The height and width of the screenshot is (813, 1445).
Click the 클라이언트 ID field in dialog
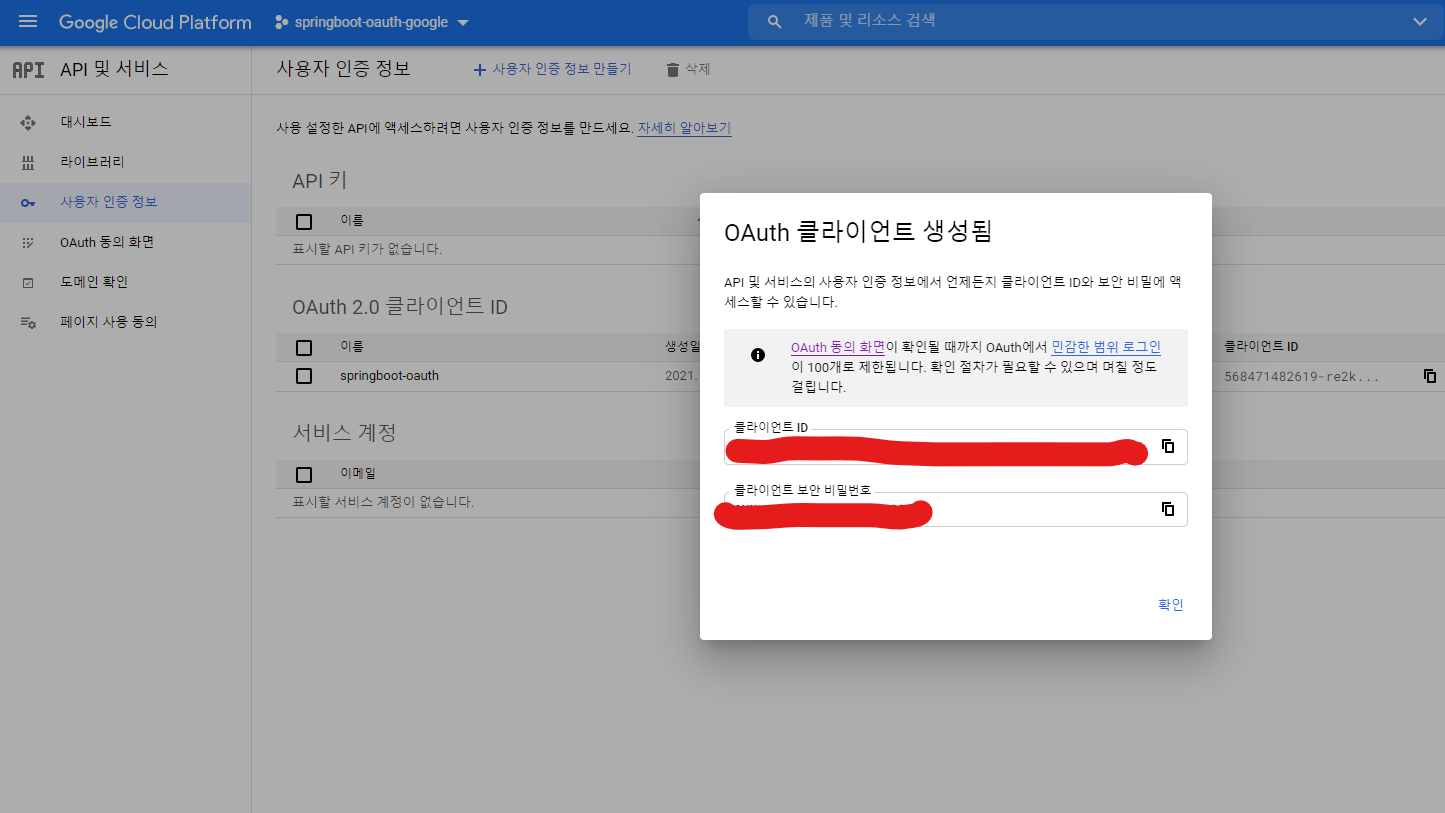click(x=956, y=447)
